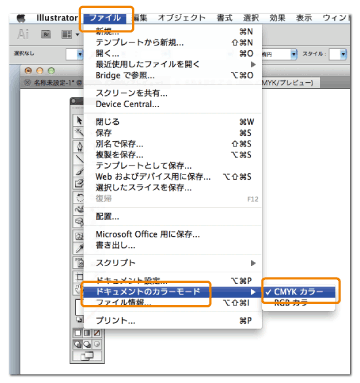Expand 最近使用したファイルを開く submenu
This screenshot has width=360, height=383.
pos(253,64)
